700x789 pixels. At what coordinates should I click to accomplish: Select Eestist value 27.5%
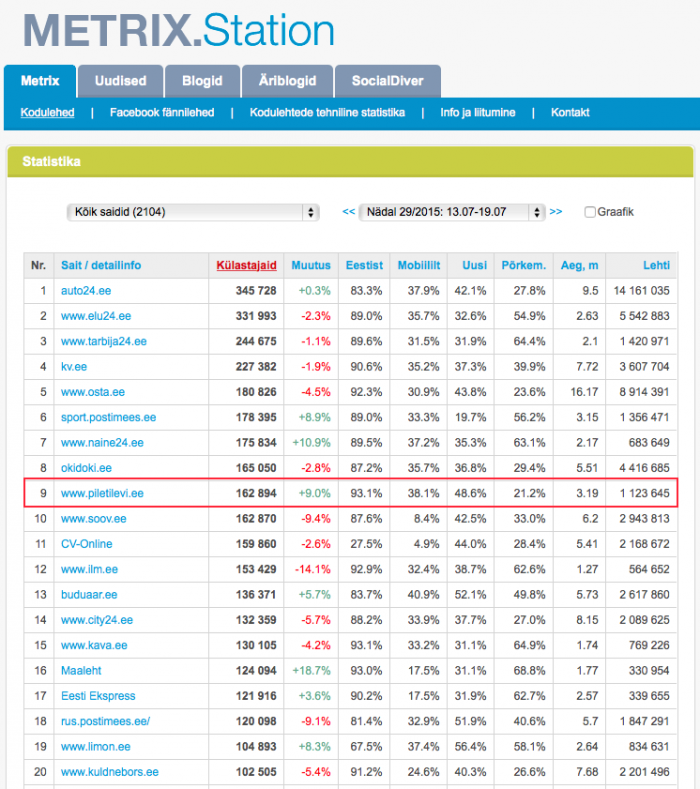(x=366, y=544)
